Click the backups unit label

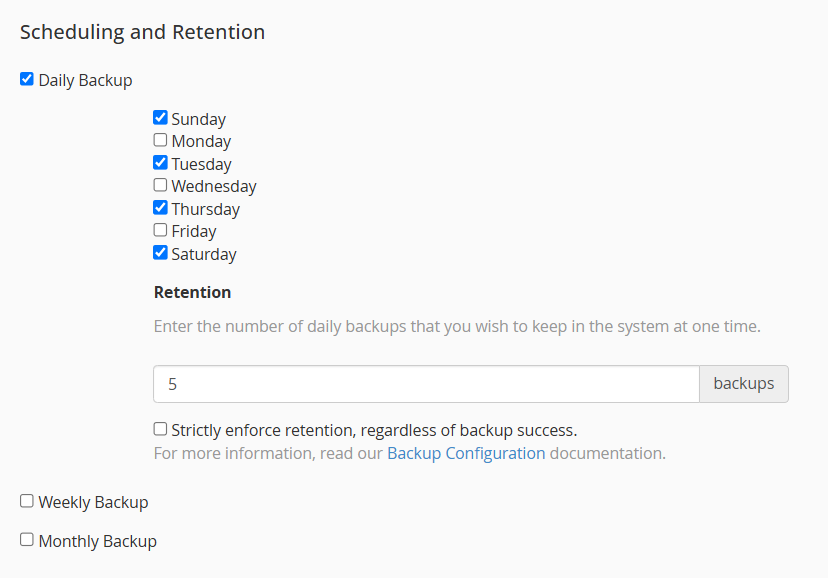pyautogui.click(x=744, y=383)
